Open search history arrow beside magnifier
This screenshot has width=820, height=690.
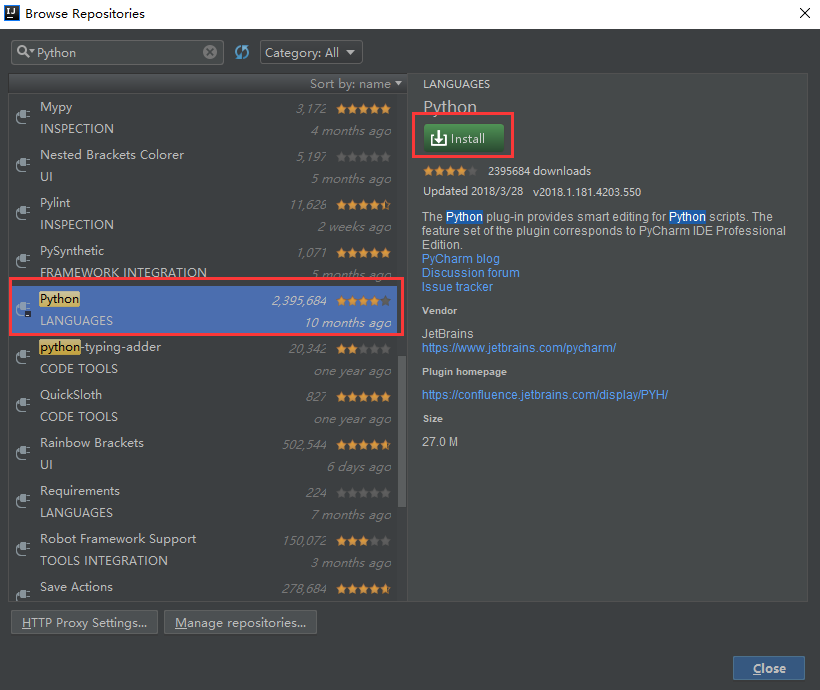(32, 51)
